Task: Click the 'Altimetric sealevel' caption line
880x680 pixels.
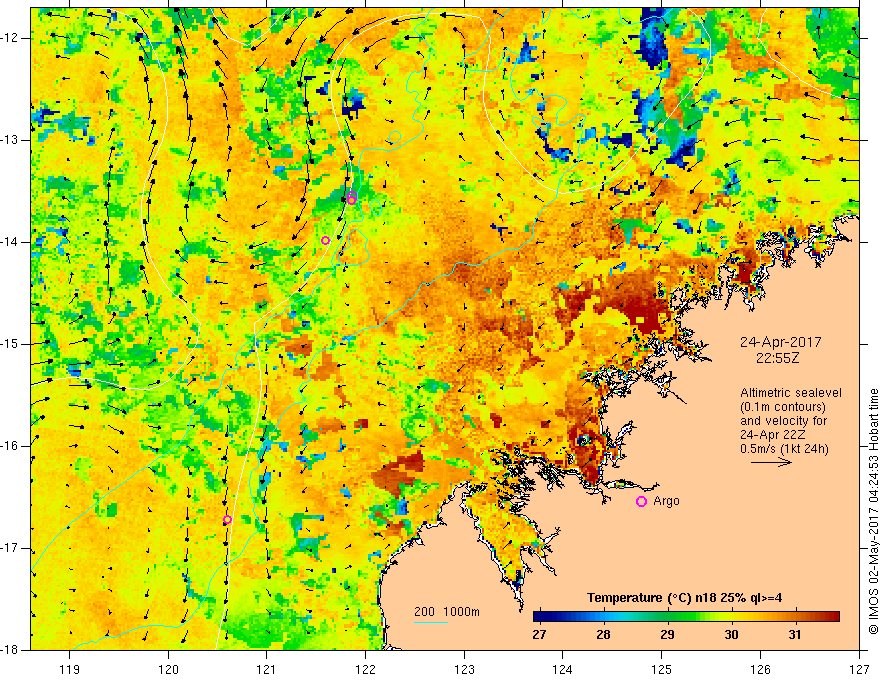Action: (x=791, y=393)
